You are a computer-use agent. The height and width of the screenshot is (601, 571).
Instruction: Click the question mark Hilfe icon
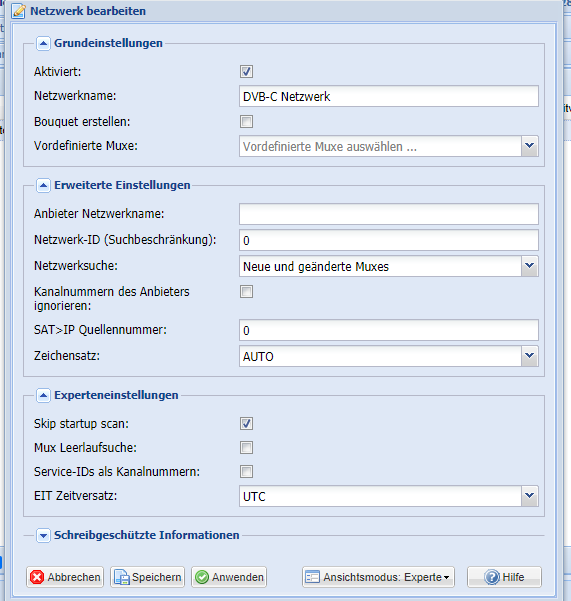(x=492, y=577)
